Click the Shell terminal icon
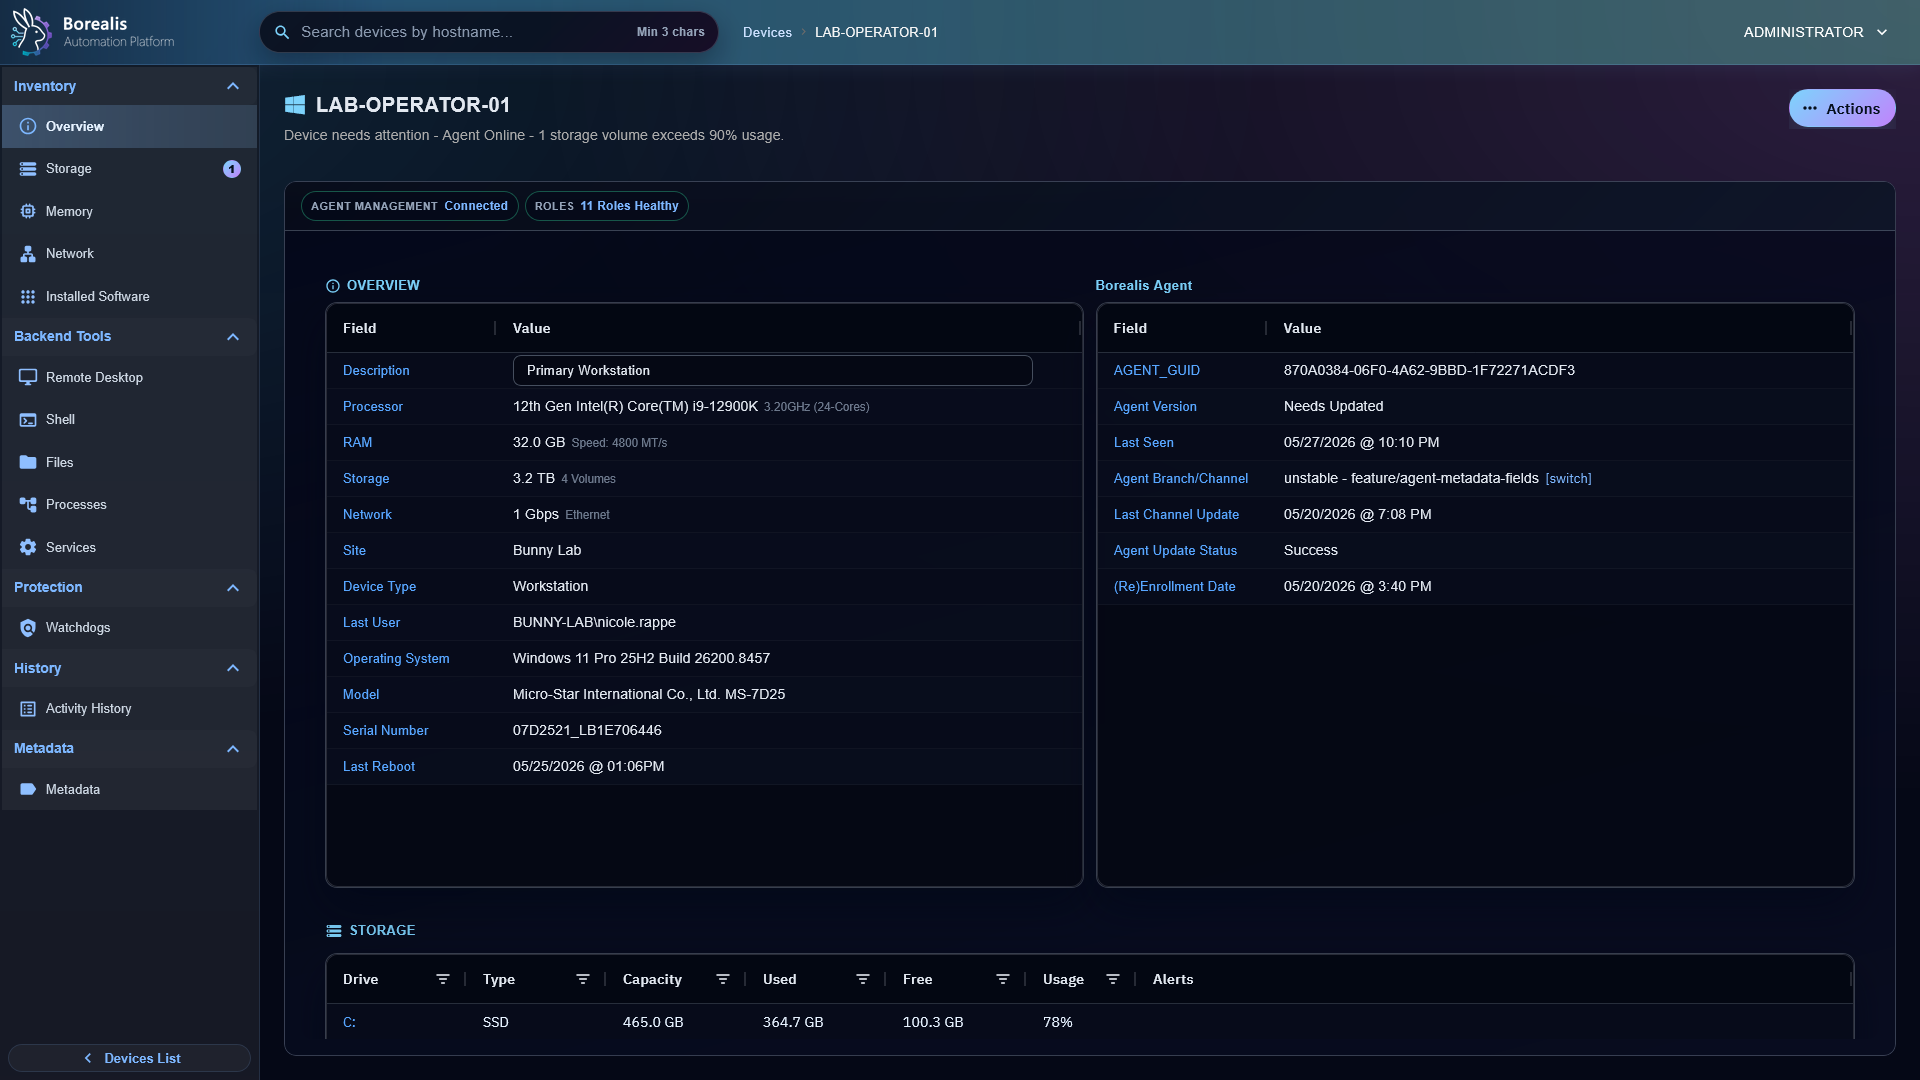The width and height of the screenshot is (1920, 1080). coord(28,420)
